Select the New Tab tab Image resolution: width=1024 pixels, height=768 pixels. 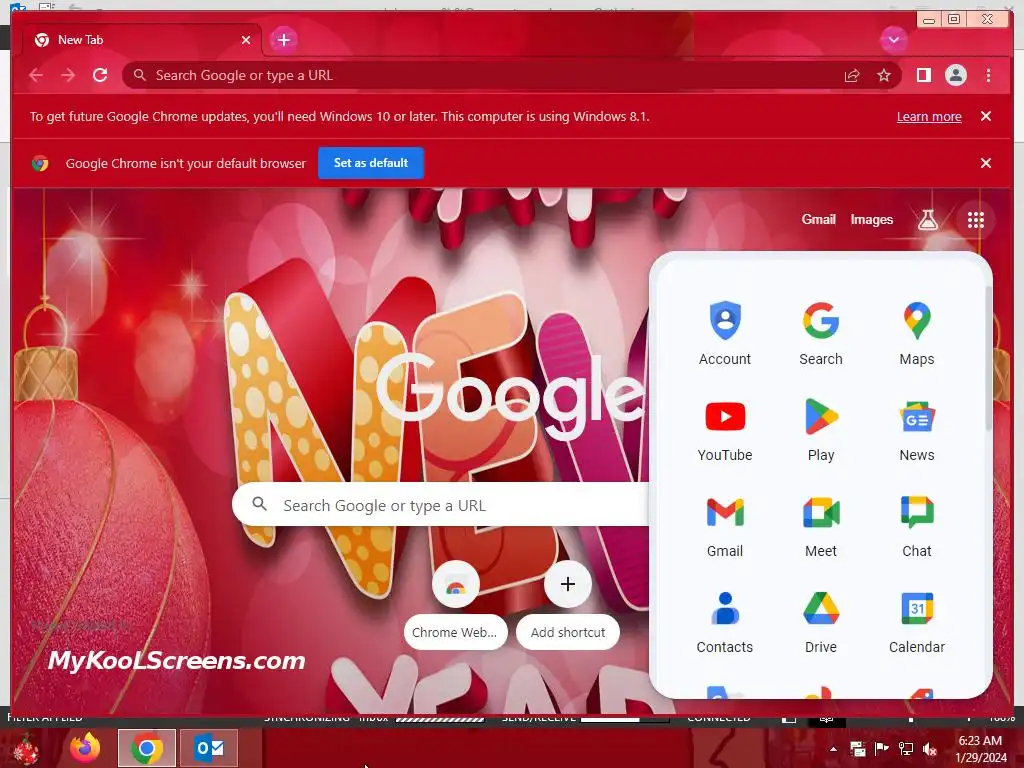click(140, 40)
